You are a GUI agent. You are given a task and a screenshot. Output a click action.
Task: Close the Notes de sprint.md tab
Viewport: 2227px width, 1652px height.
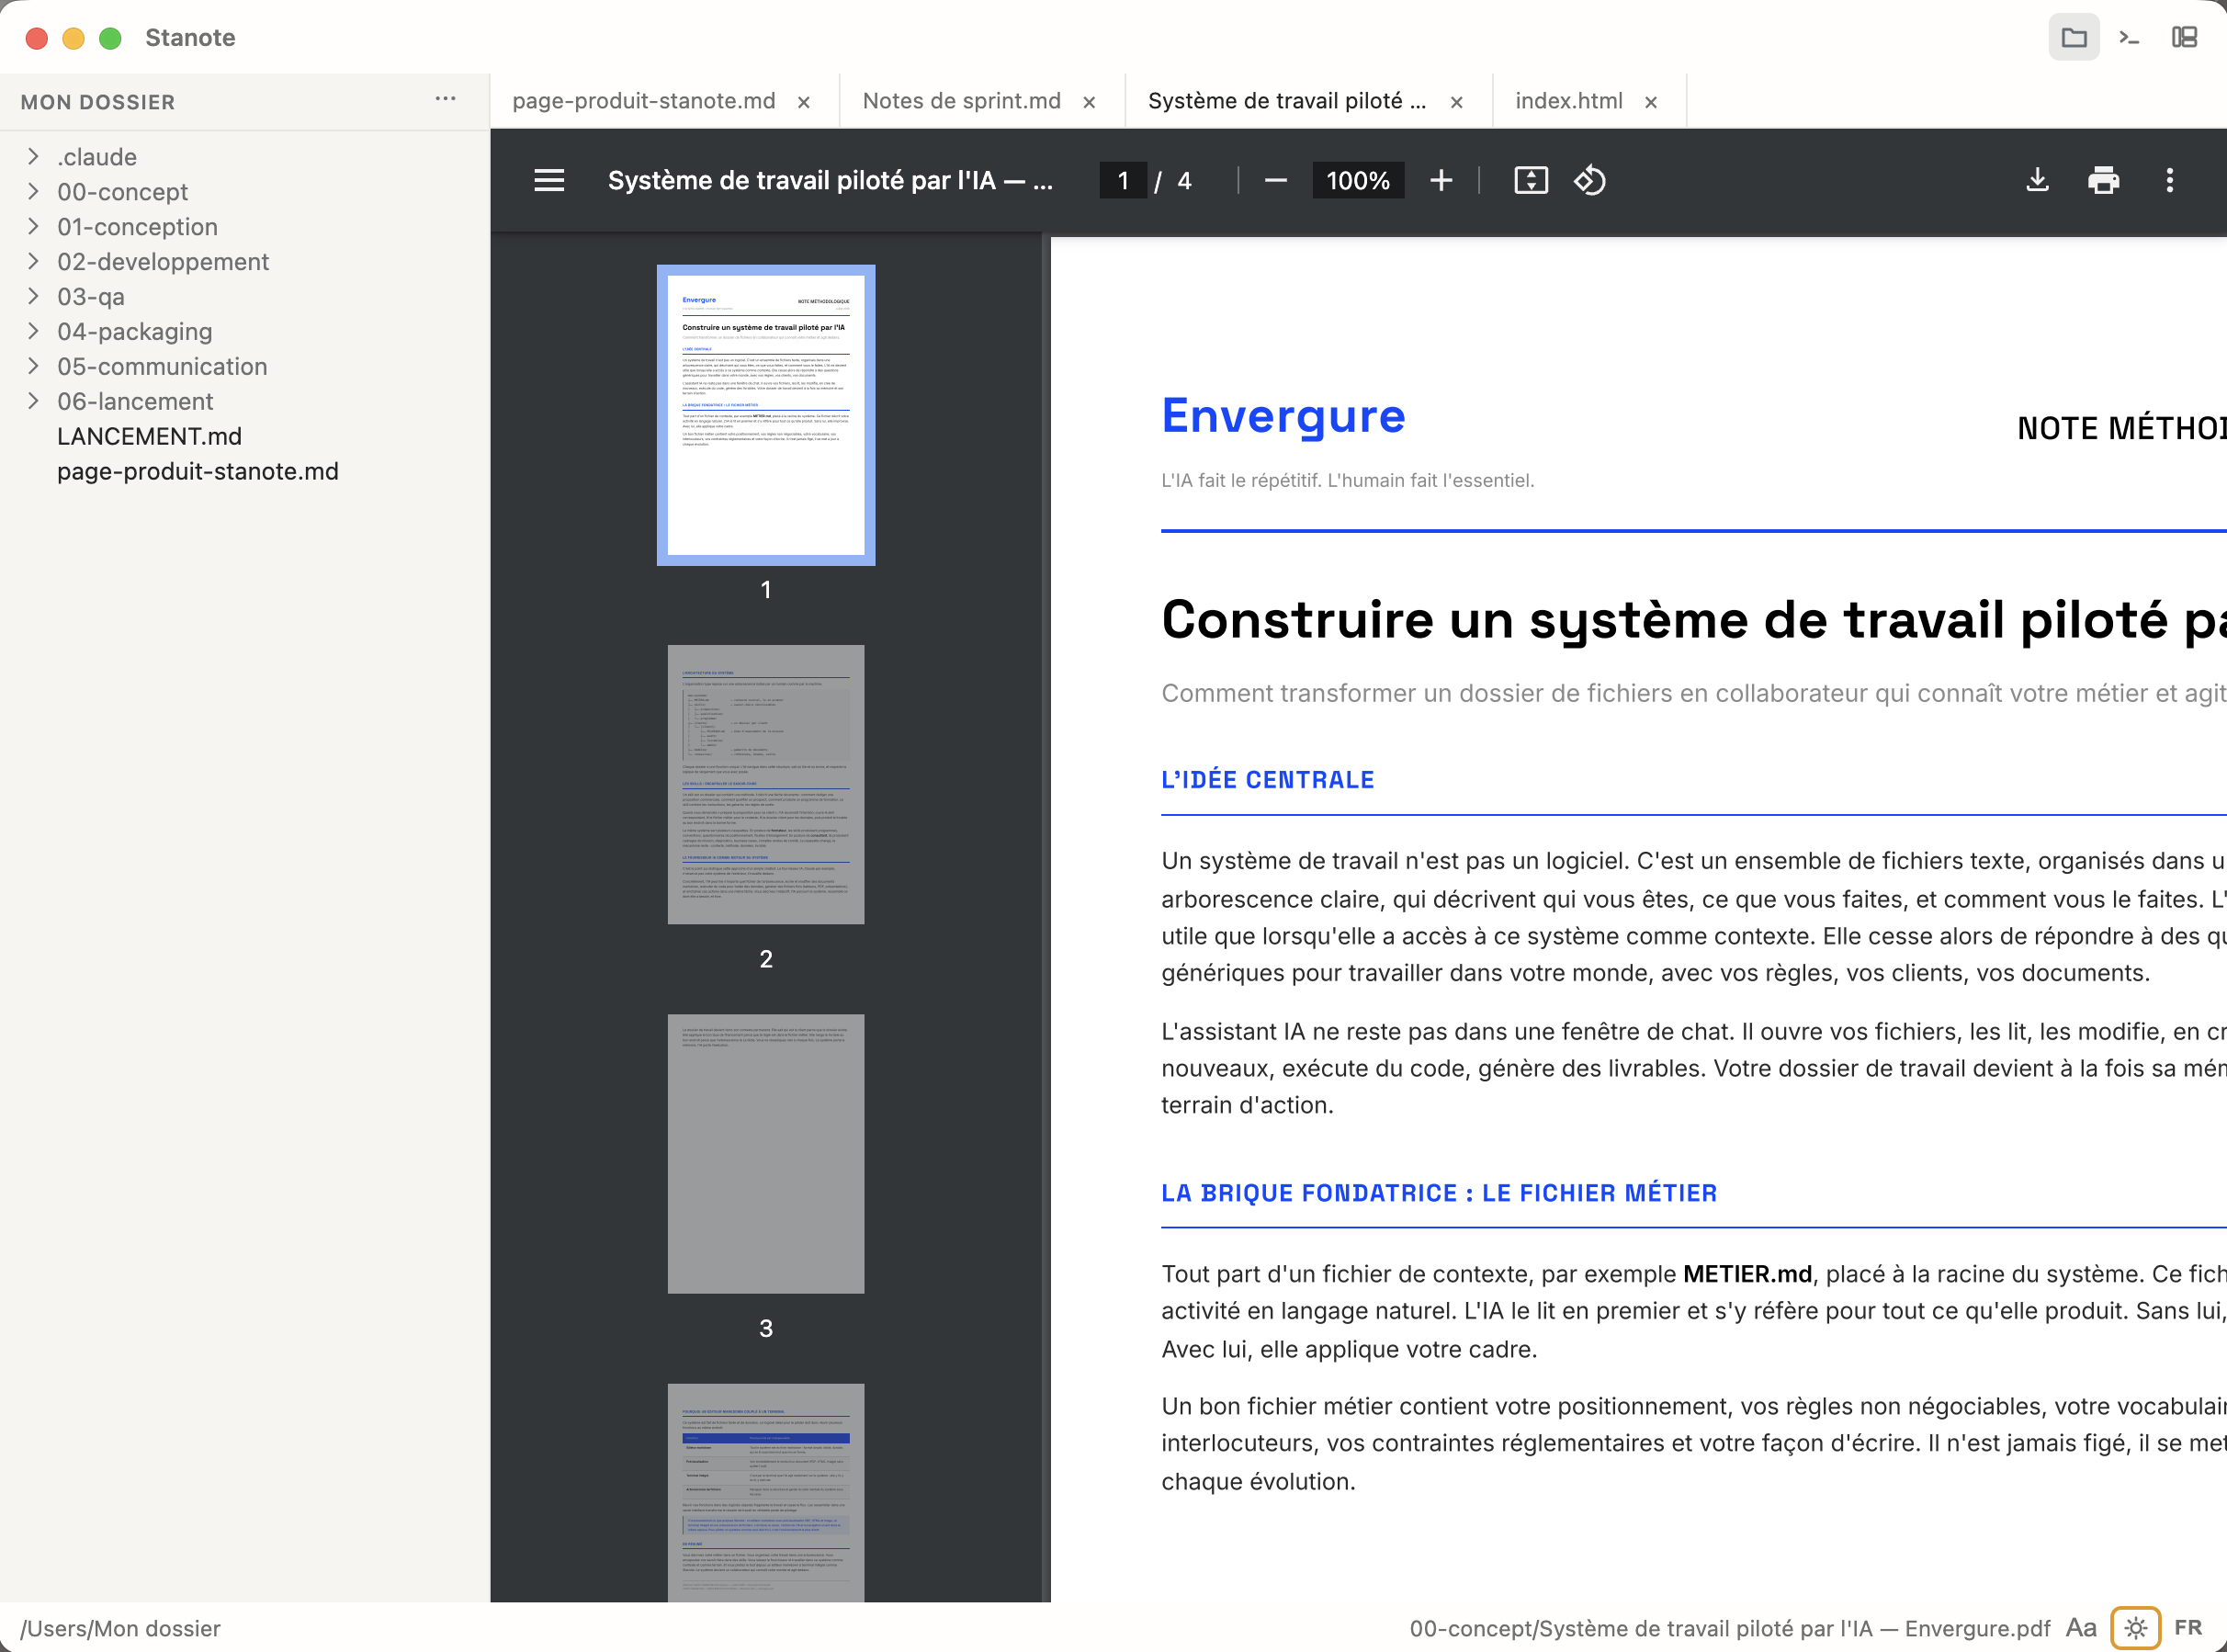(1089, 102)
